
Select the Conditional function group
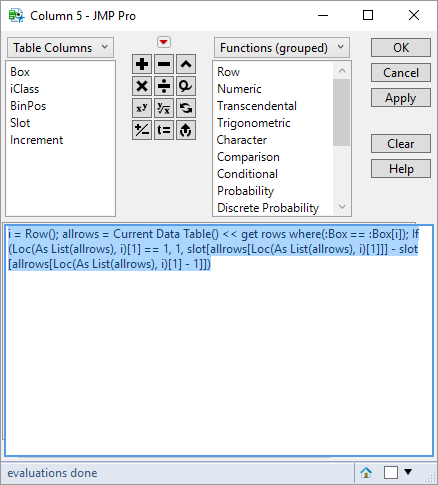point(247,174)
